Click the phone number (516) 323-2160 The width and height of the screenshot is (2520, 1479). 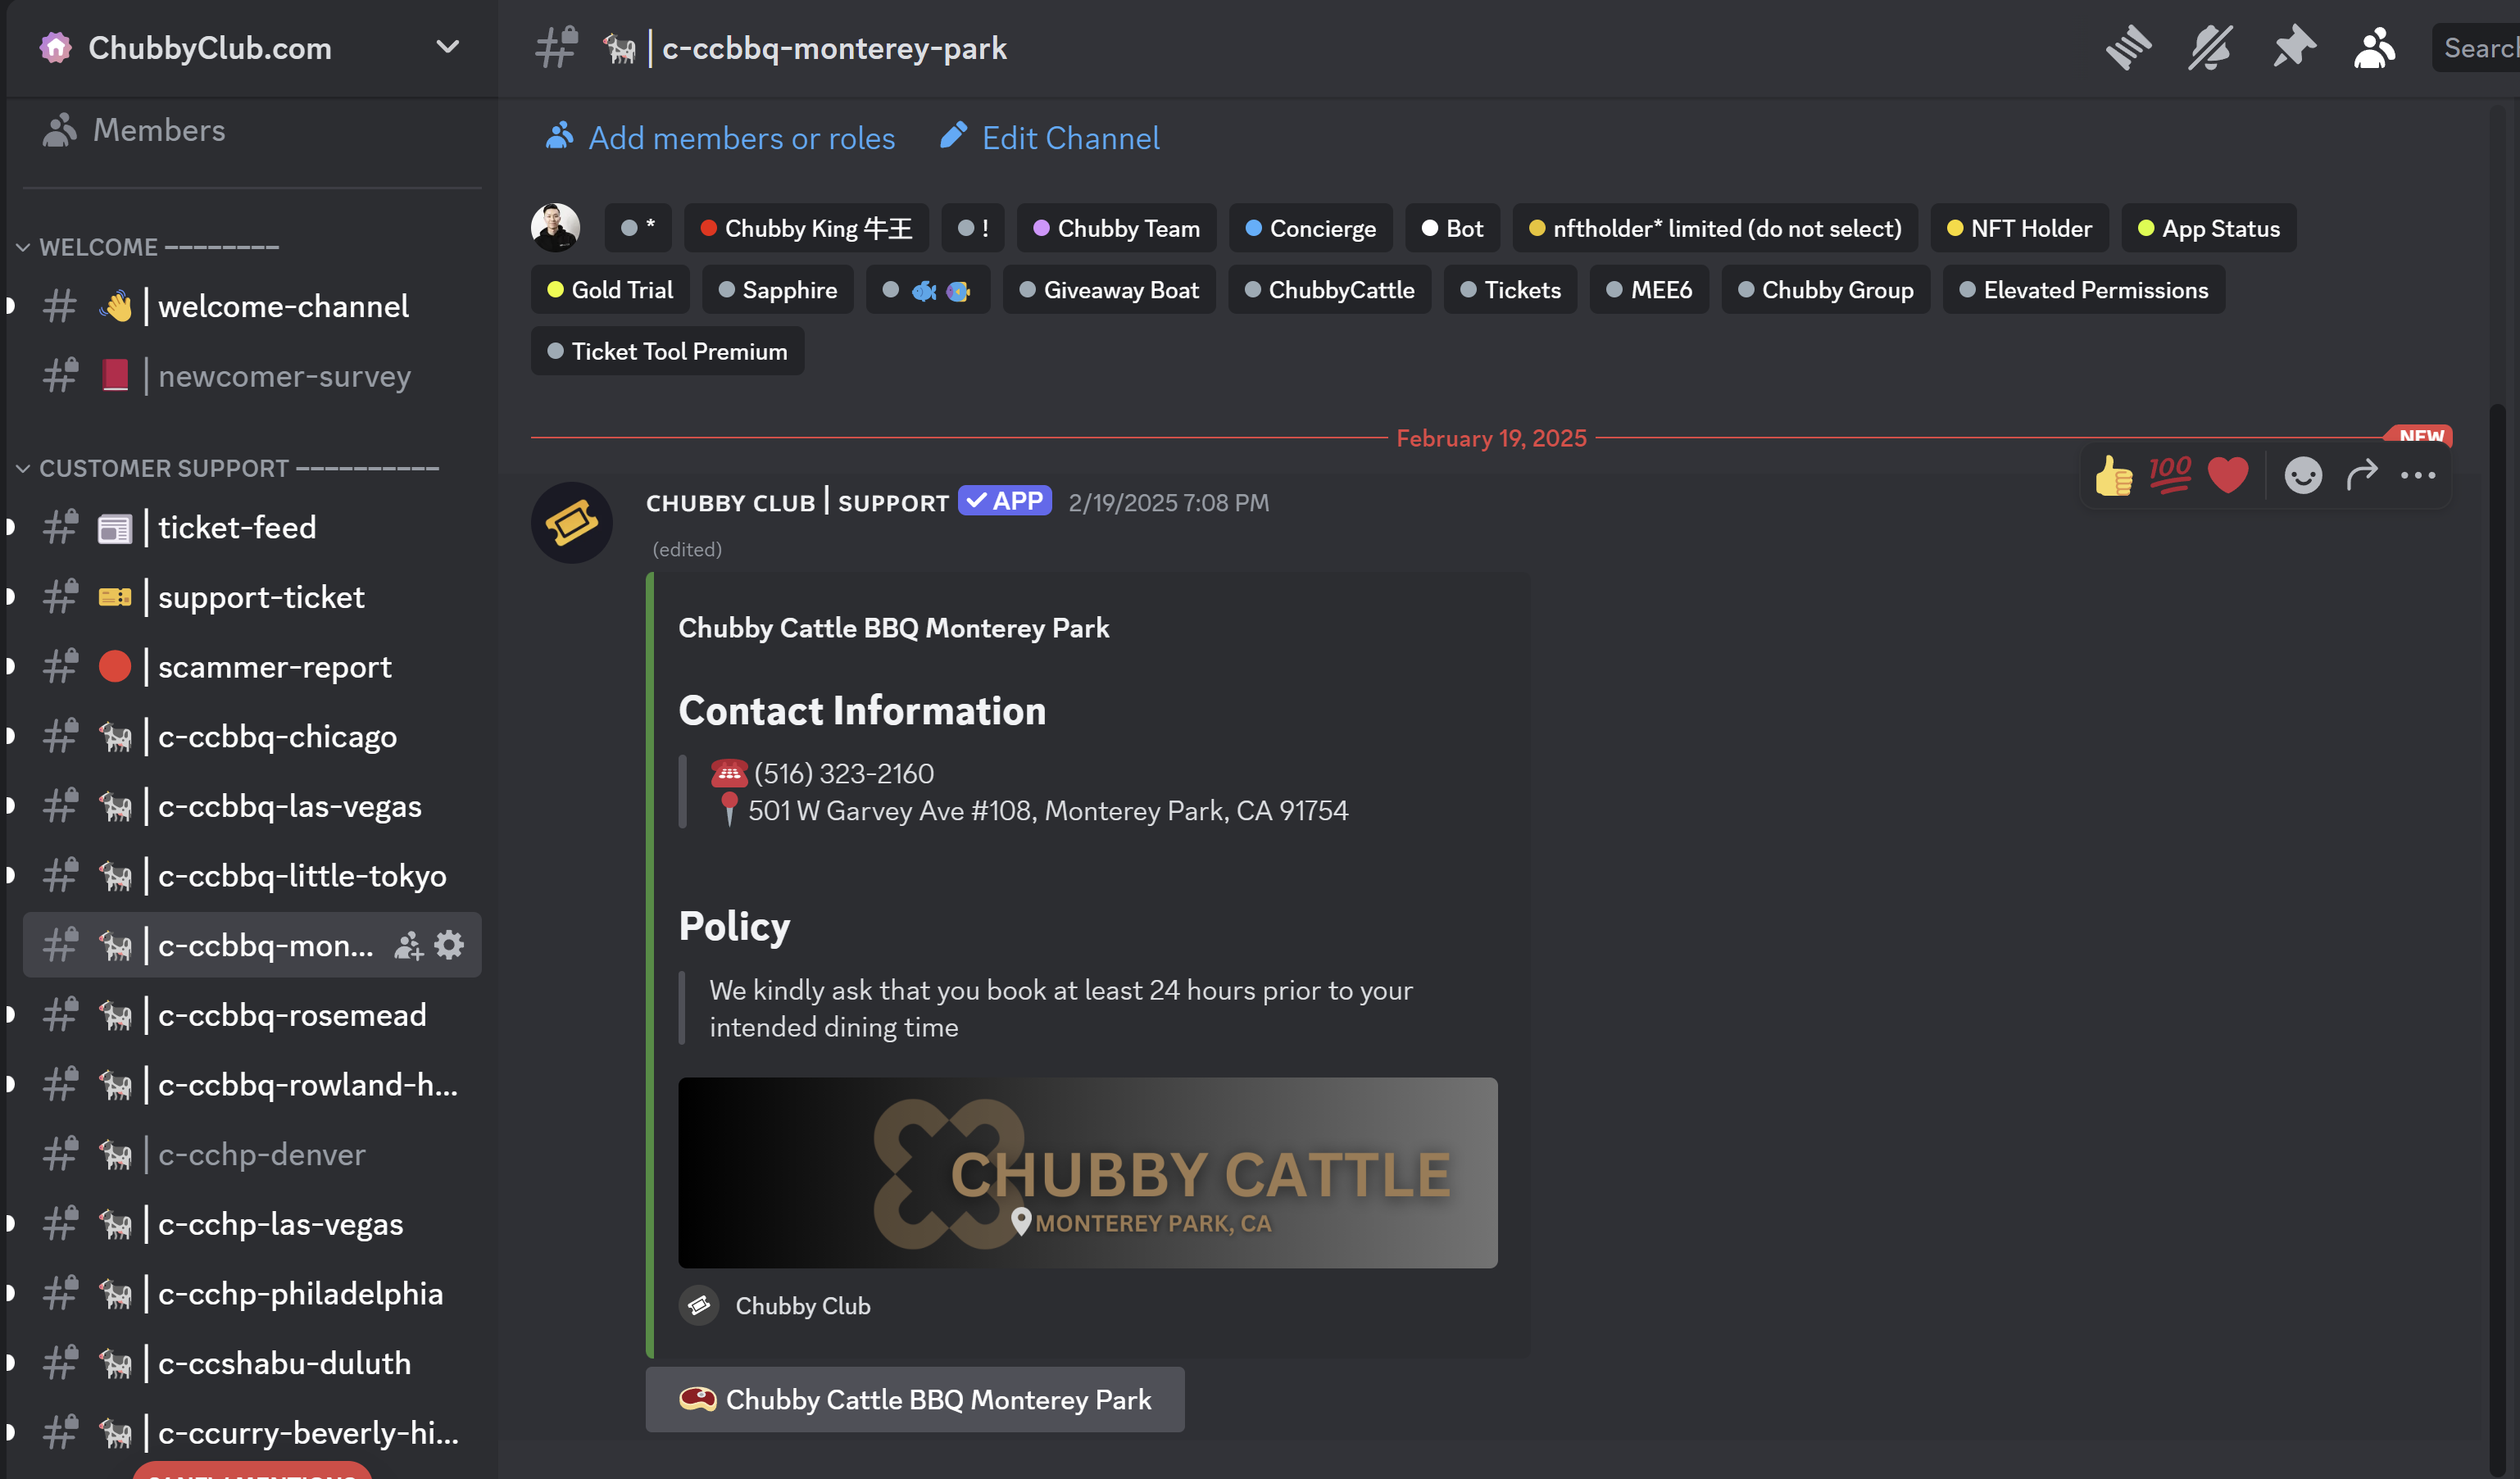click(844, 773)
